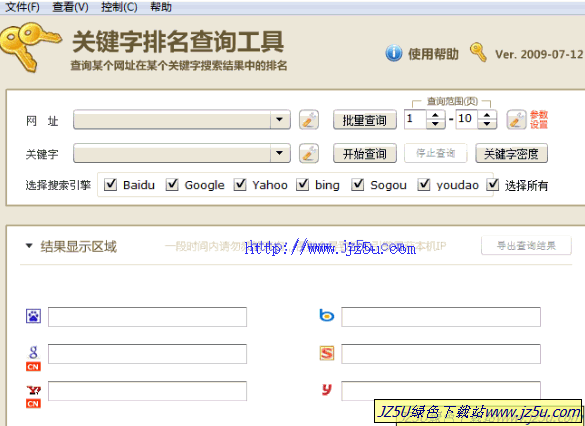This screenshot has width=585, height=426.
Task: Click the end page field showing 10
Action: (467, 119)
